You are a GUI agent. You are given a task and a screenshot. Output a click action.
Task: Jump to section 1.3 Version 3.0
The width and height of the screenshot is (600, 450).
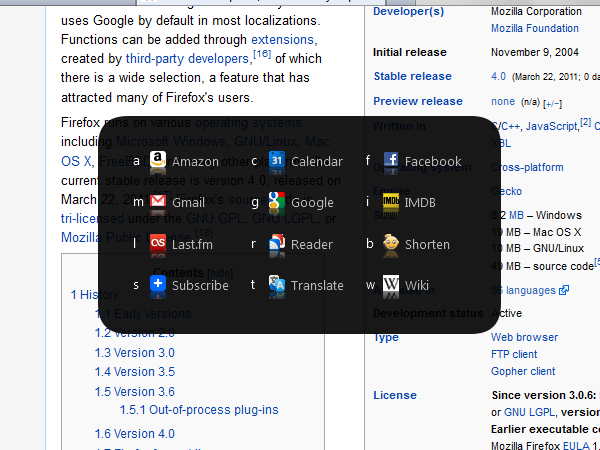pyautogui.click(x=135, y=352)
